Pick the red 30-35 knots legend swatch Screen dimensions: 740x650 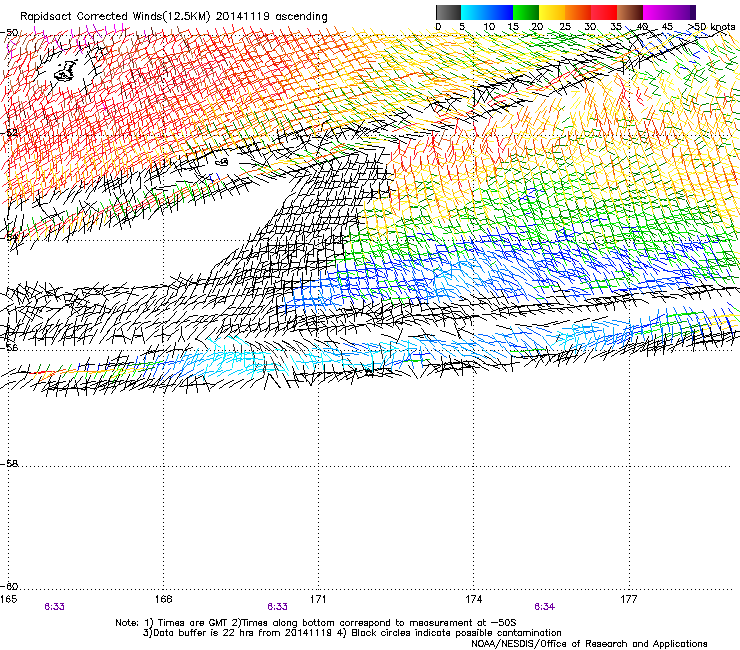pos(604,12)
